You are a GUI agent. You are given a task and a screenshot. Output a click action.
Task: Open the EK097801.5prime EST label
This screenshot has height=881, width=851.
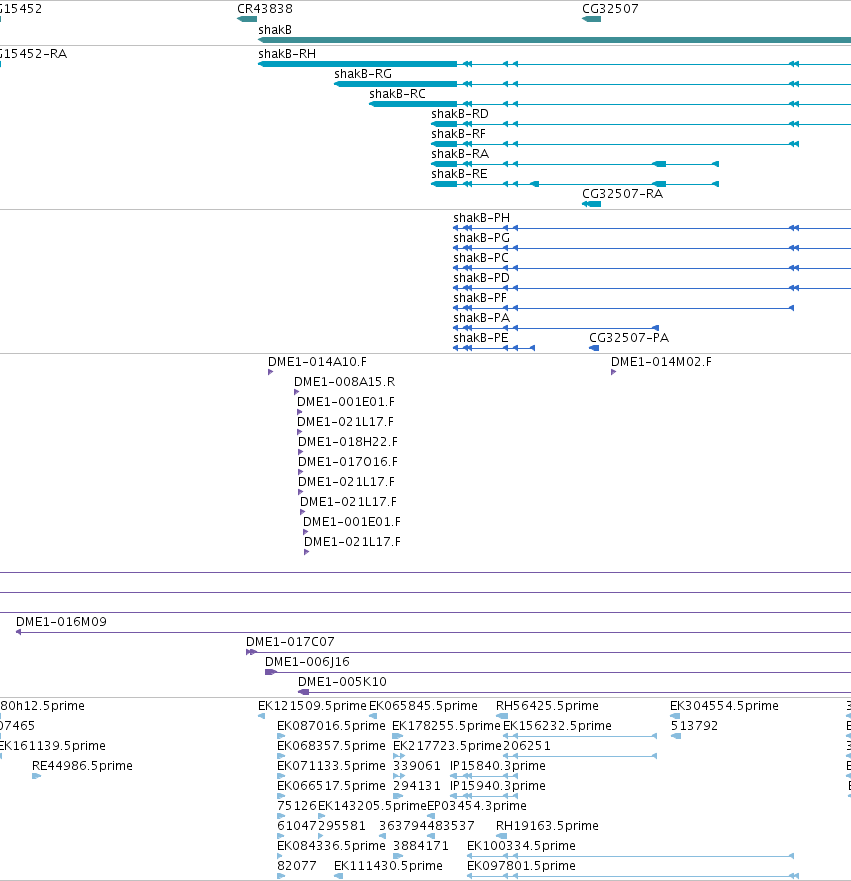coord(521,866)
